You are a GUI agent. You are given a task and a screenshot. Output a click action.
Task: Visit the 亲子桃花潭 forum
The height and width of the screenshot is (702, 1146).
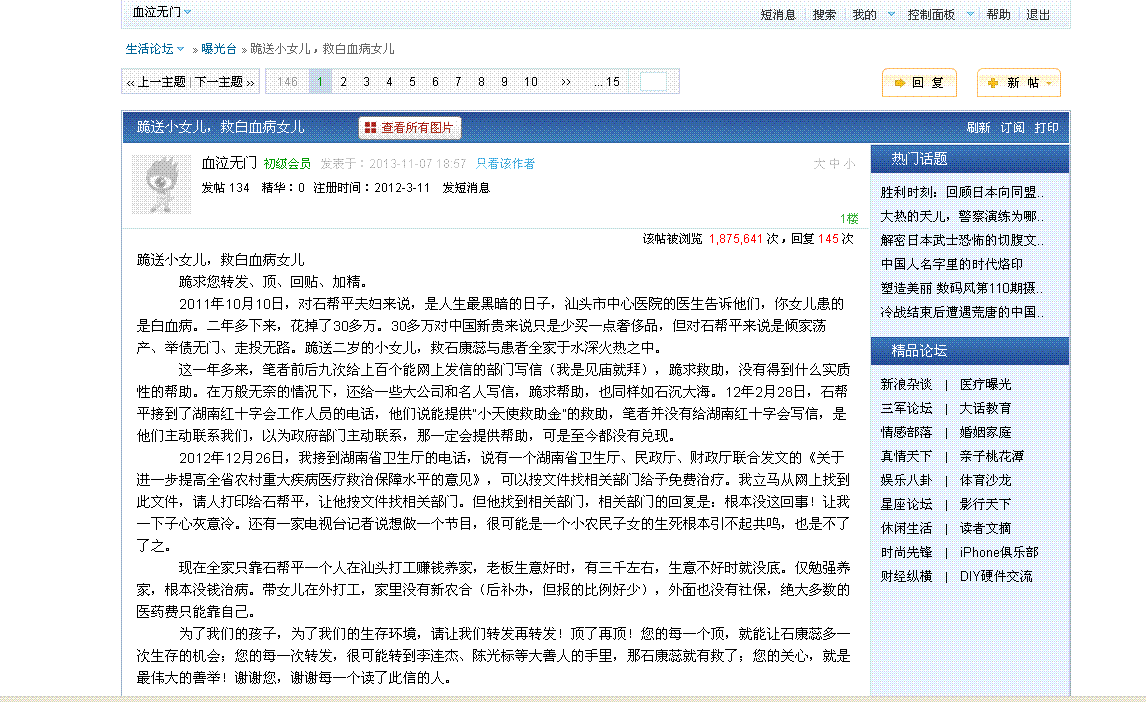[x=992, y=457]
